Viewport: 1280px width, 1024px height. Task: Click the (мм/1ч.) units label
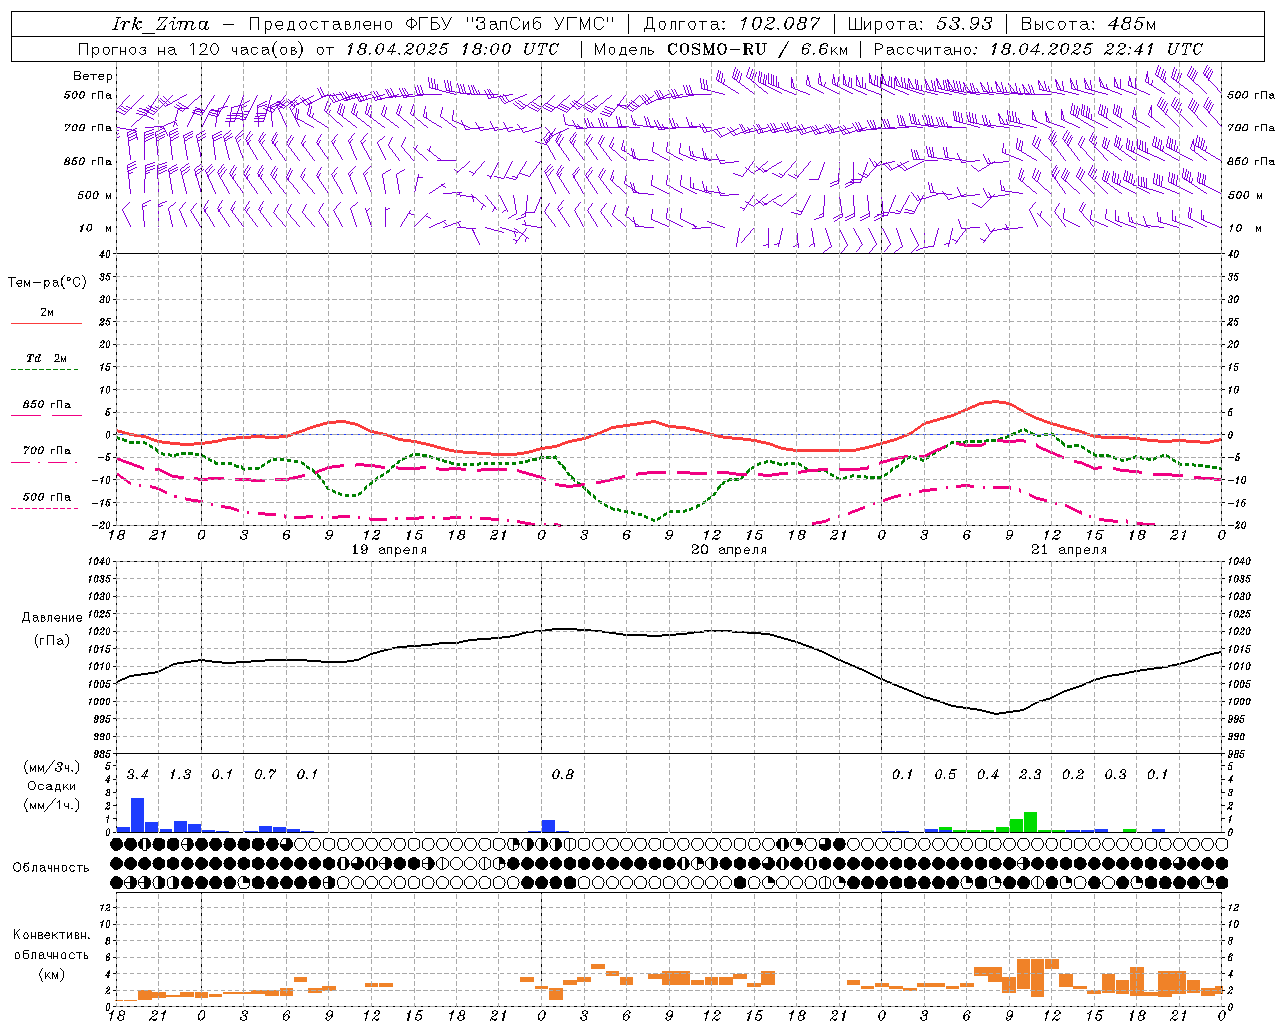[x=51, y=805]
